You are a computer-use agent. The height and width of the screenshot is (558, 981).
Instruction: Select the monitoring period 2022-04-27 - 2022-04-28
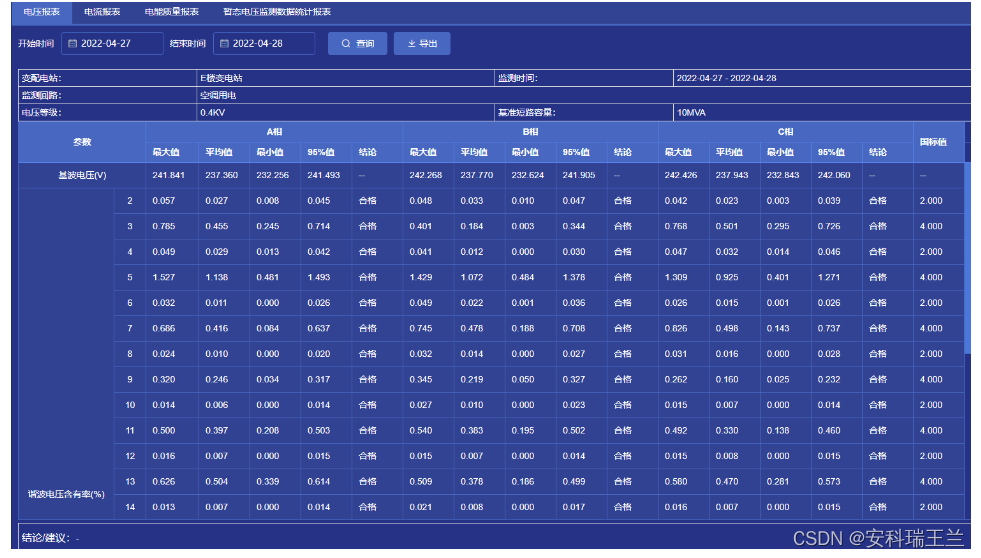click(x=726, y=78)
